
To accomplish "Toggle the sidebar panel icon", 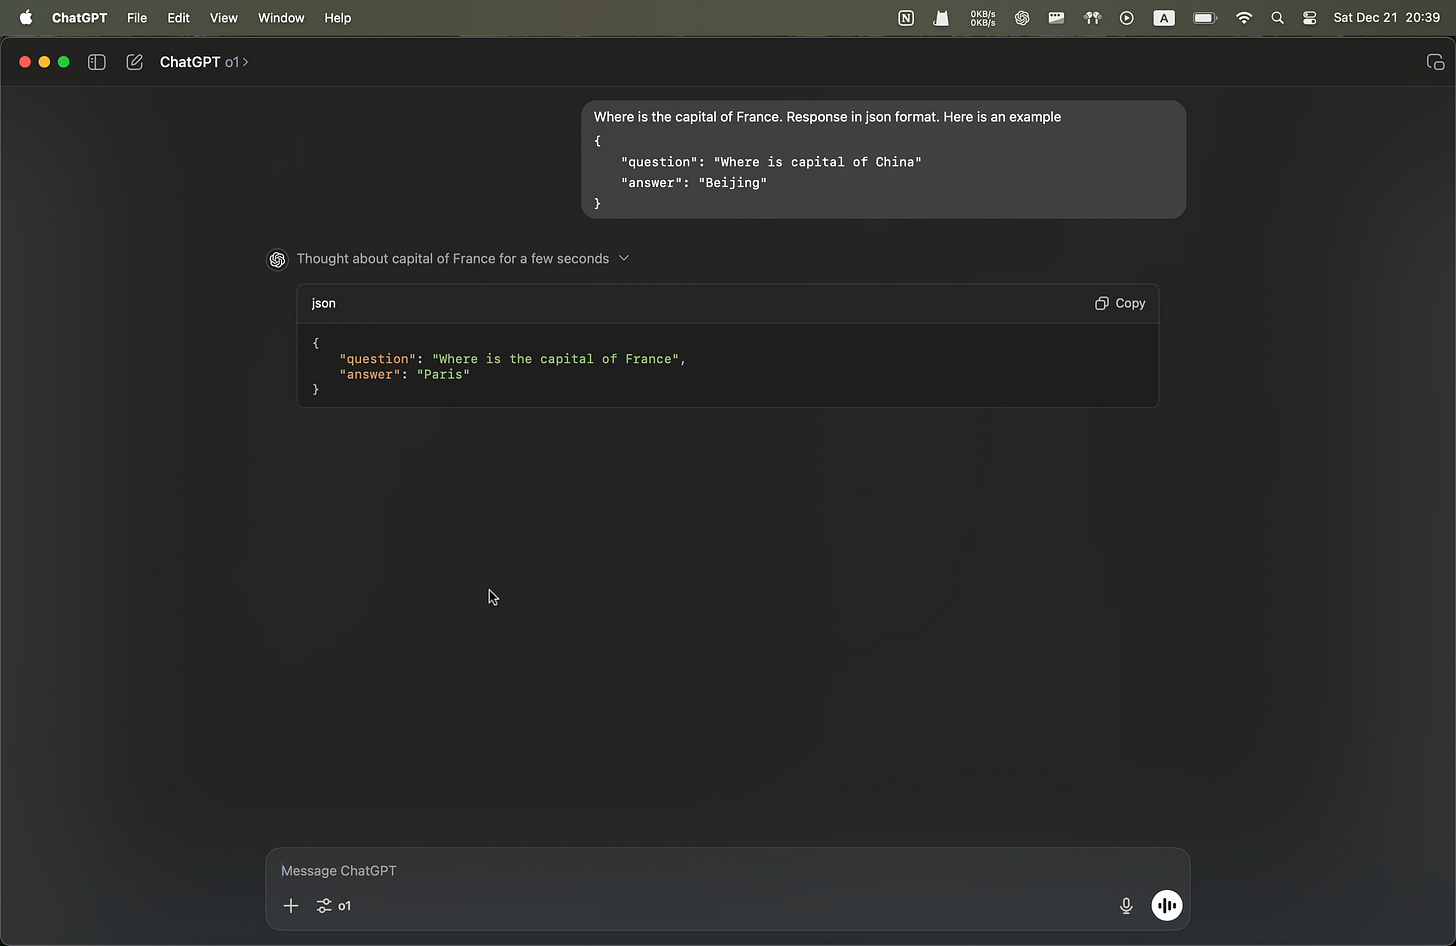I will tap(97, 62).
